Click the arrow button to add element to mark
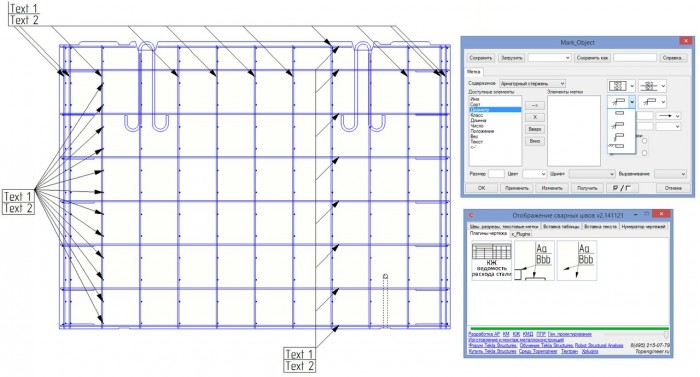This screenshot has width=700, height=377. (x=535, y=105)
